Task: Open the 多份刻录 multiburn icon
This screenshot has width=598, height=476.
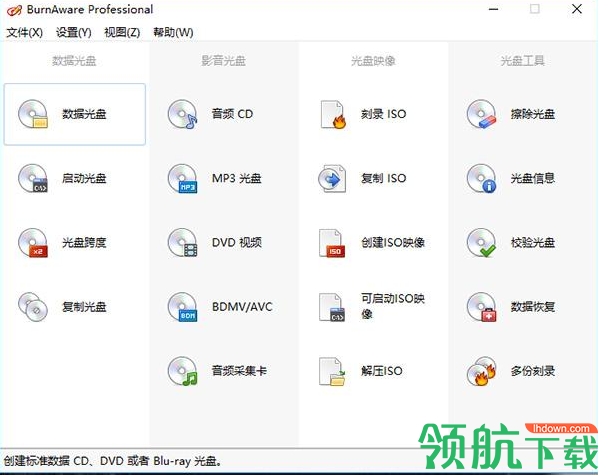Action: coord(482,371)
